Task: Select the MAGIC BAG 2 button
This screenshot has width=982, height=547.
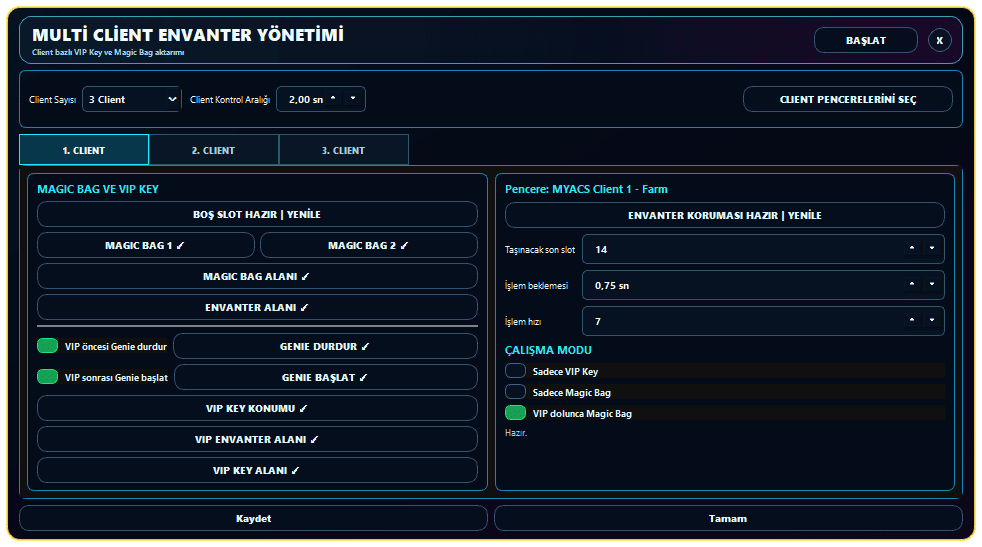Action: pos(368,245)
